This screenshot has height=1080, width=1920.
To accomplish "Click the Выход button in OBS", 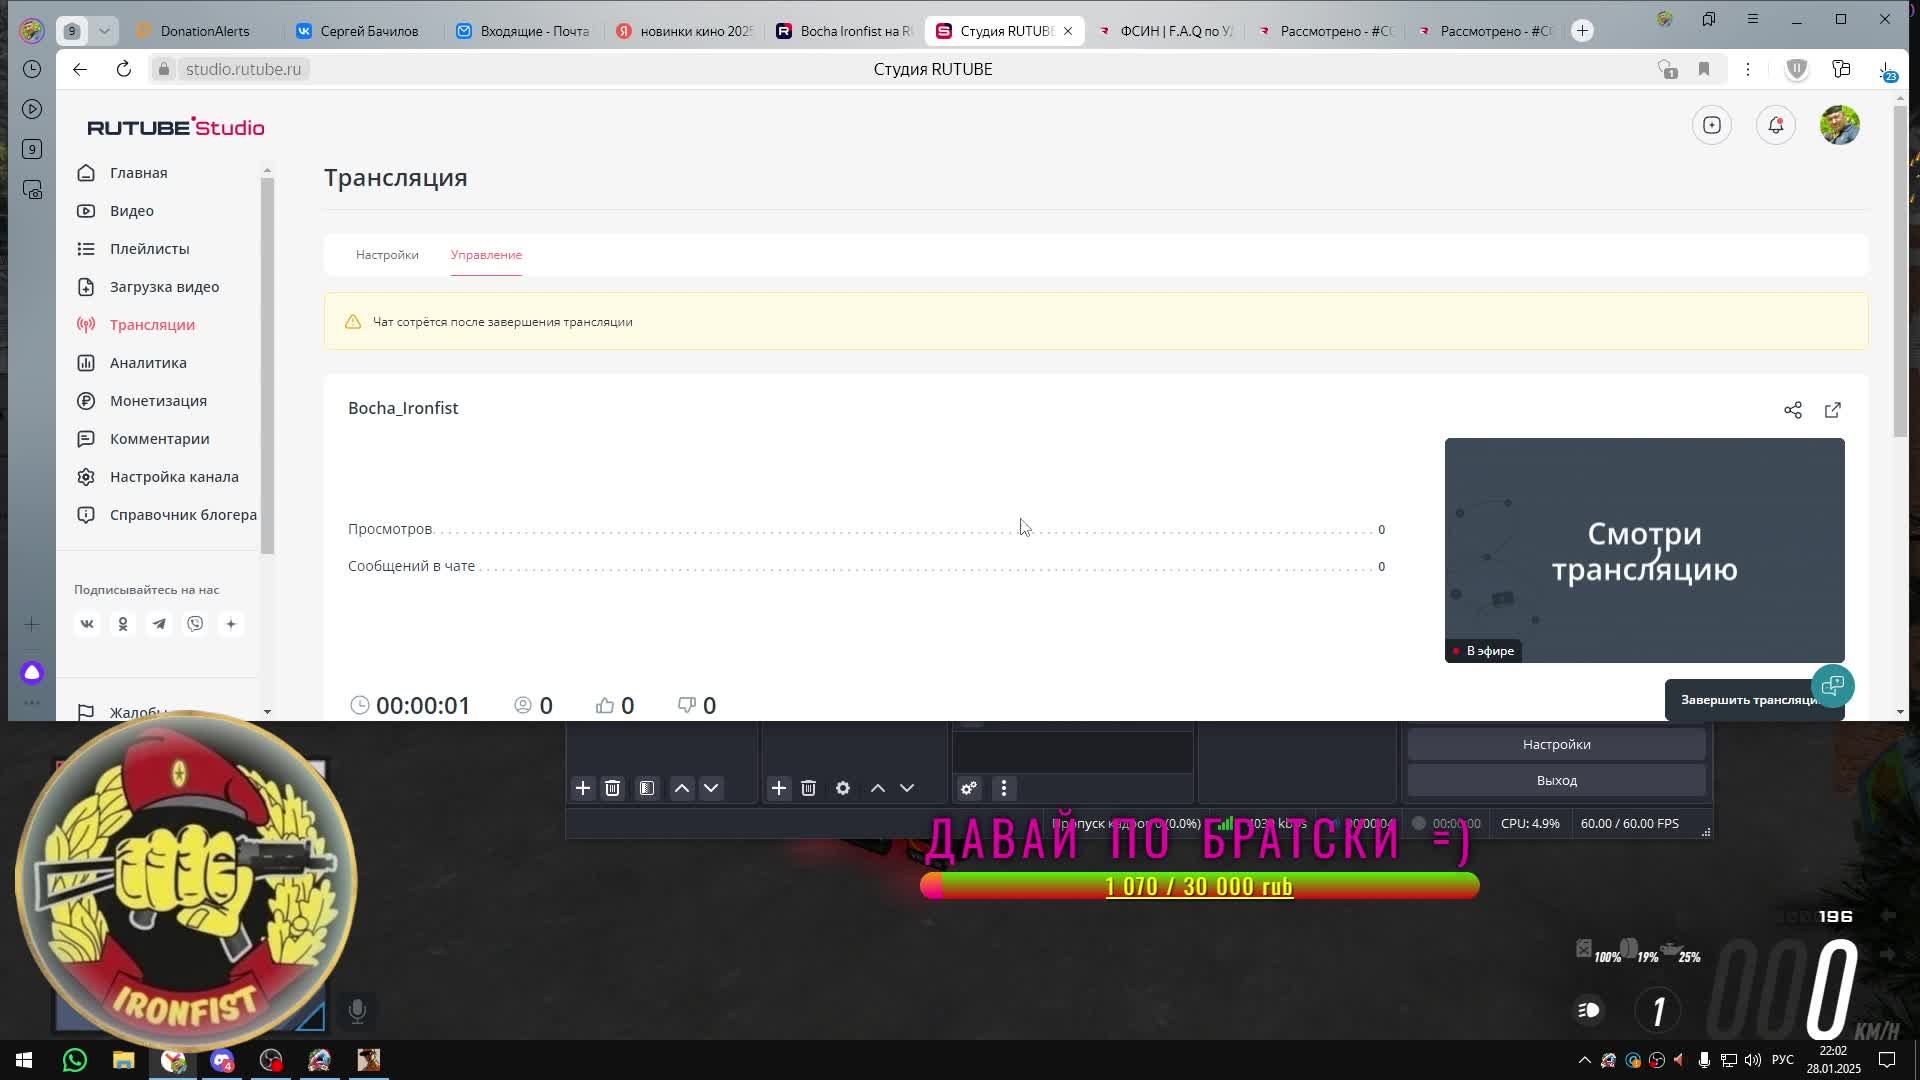I will 1555,780.
